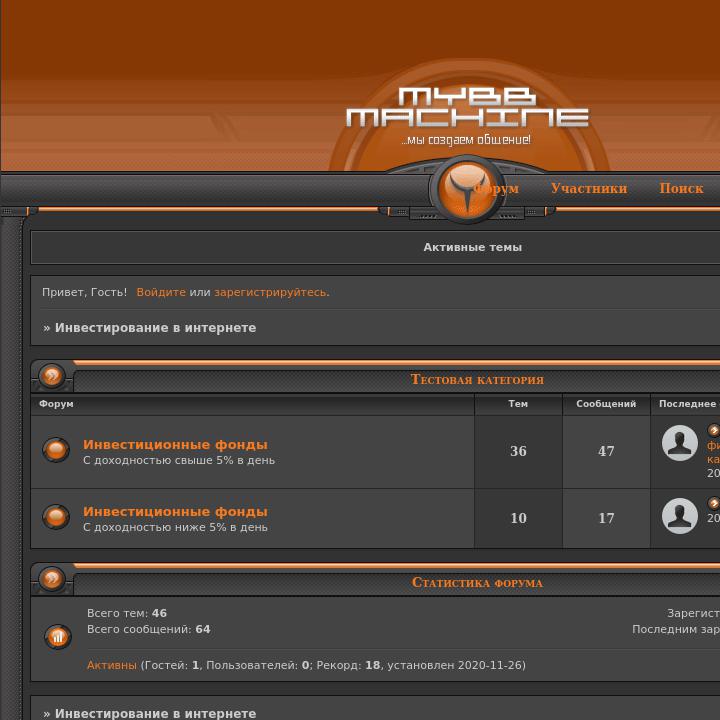The width and height of the screenshot is (720, 720).
Task: Click the forum statistics chart icon
Action: point(58,637)
